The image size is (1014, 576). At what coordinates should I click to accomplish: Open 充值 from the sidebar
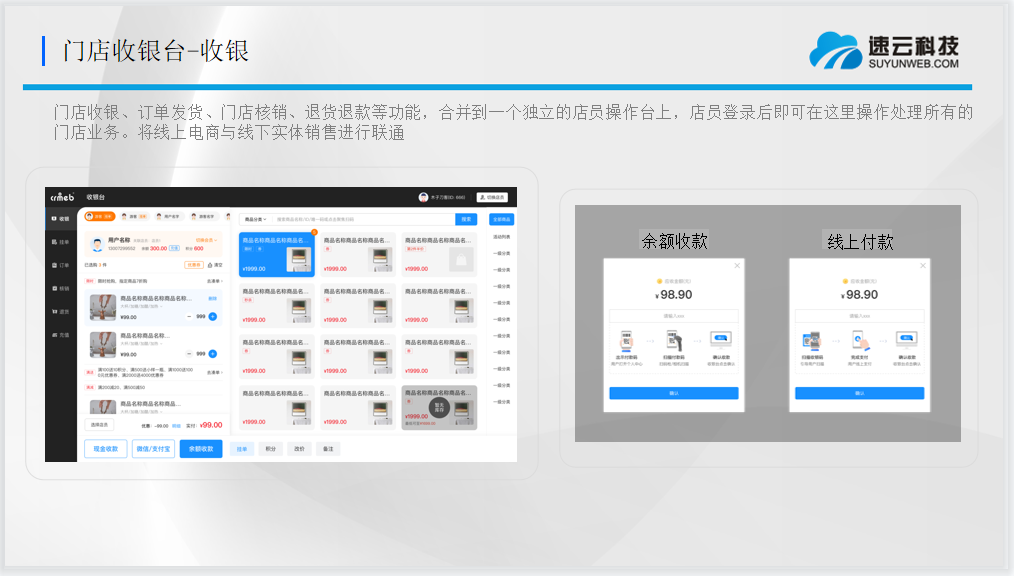point(61,335)
